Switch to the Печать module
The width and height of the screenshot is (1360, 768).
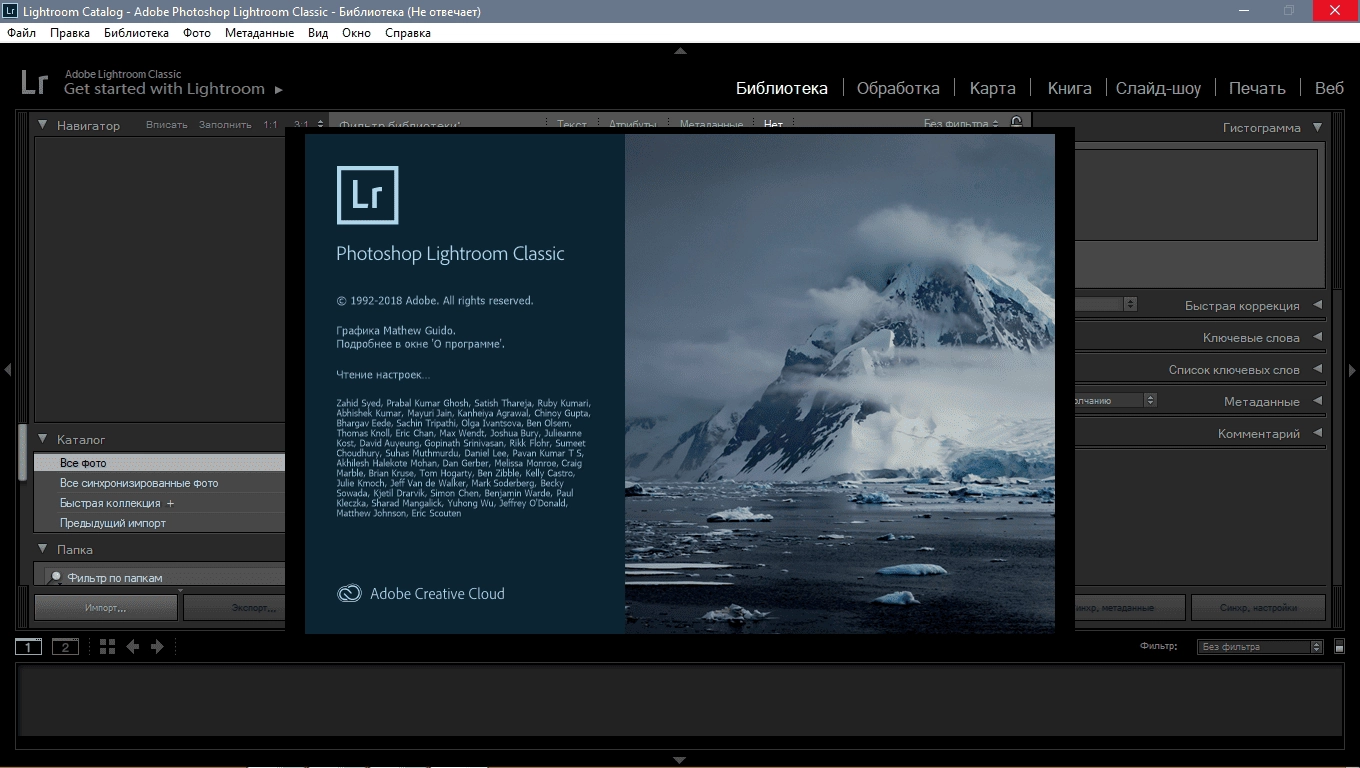coord(1257,88)
